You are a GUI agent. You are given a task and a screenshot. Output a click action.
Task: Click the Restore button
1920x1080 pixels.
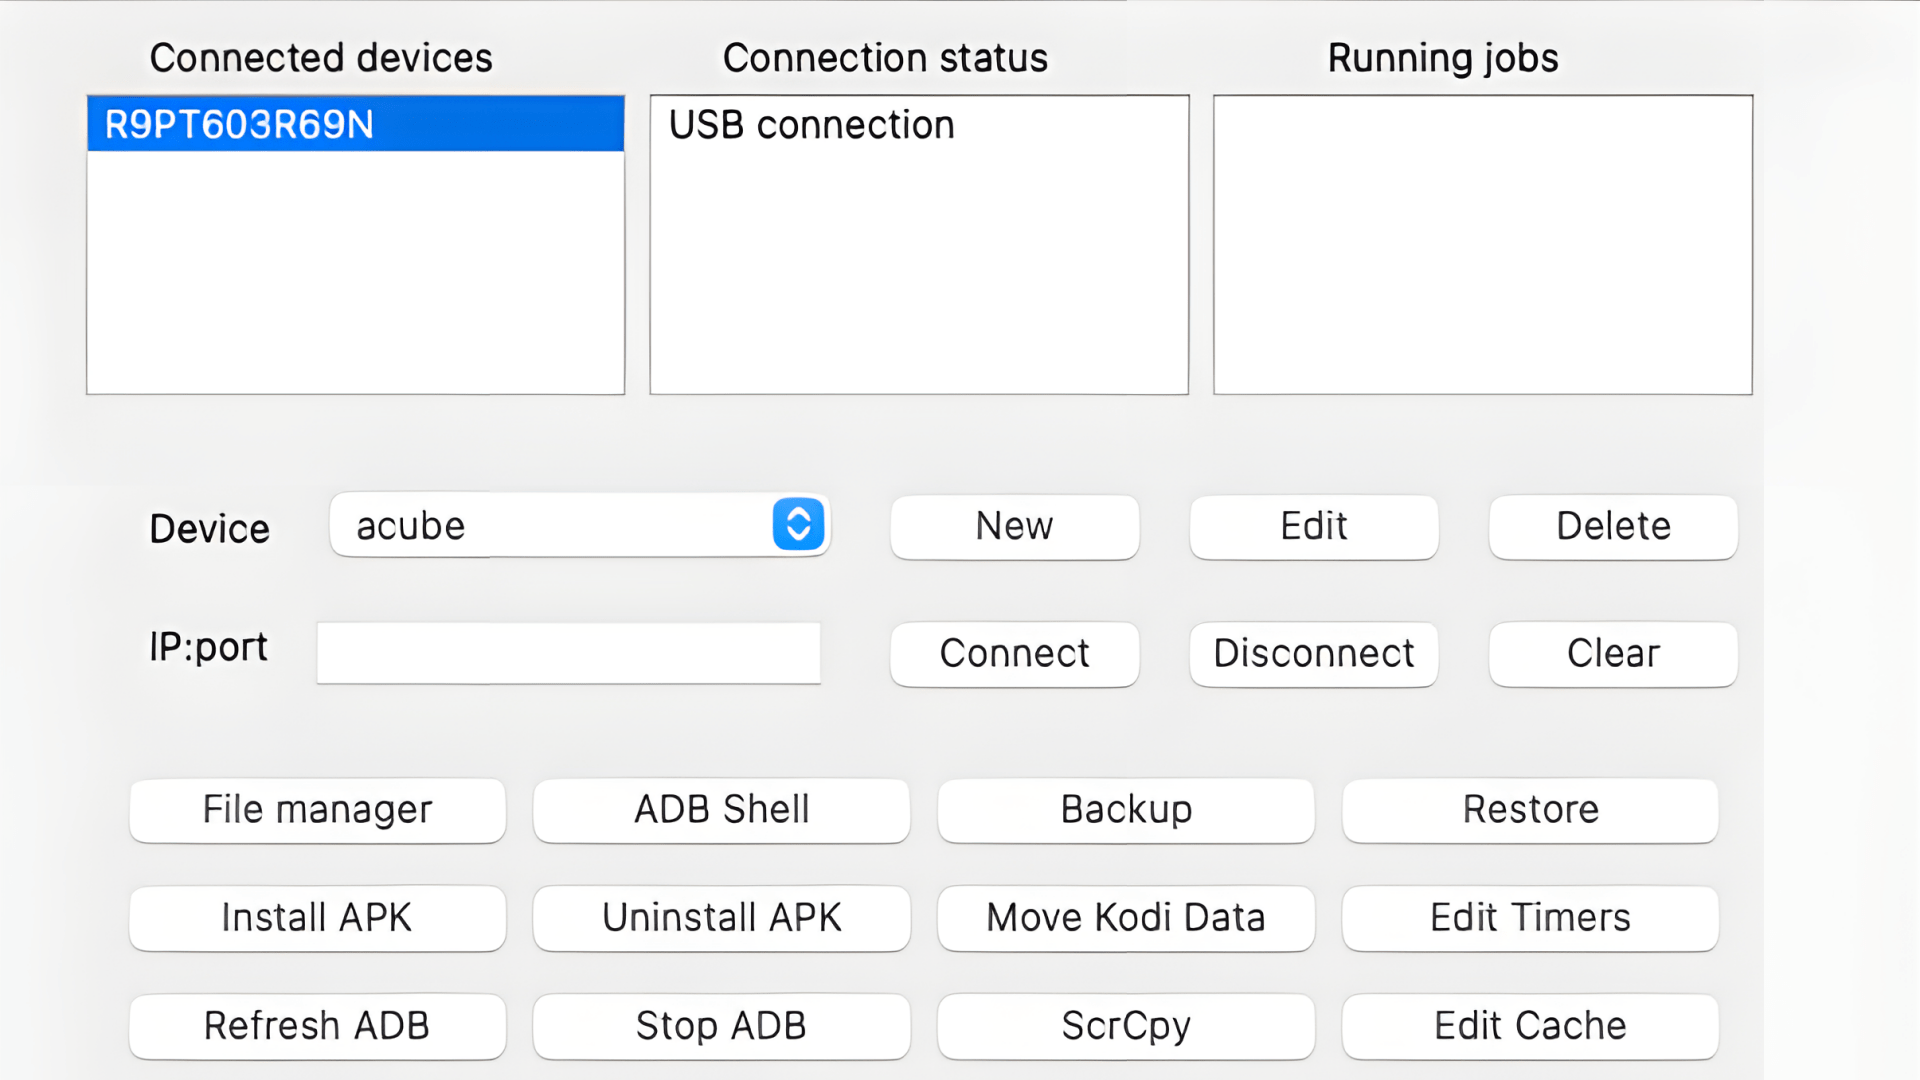pos(1530,810)
